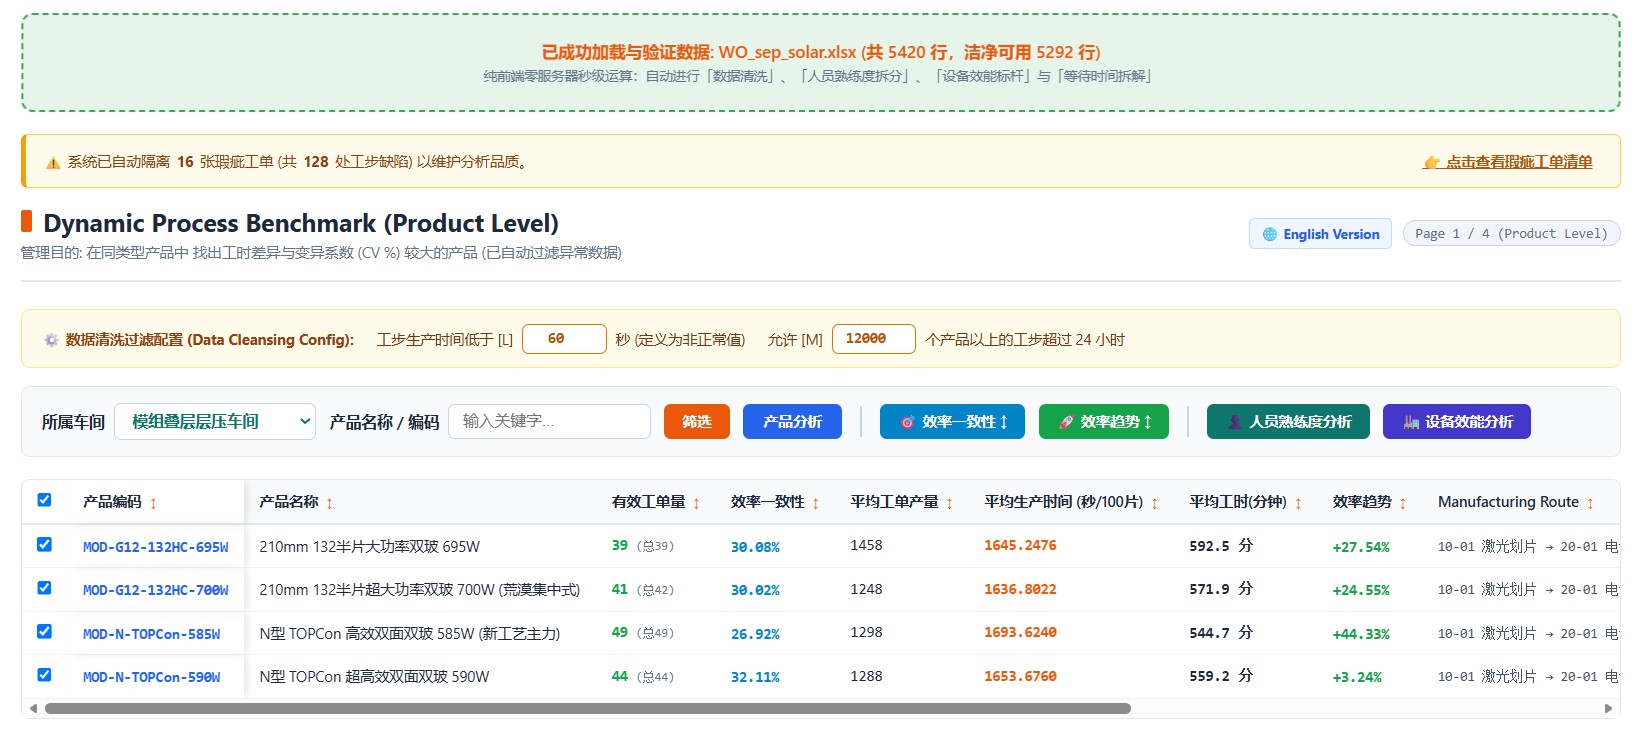
Task: Click the sort icon next to 产品编码
Action: pos(153,503)
